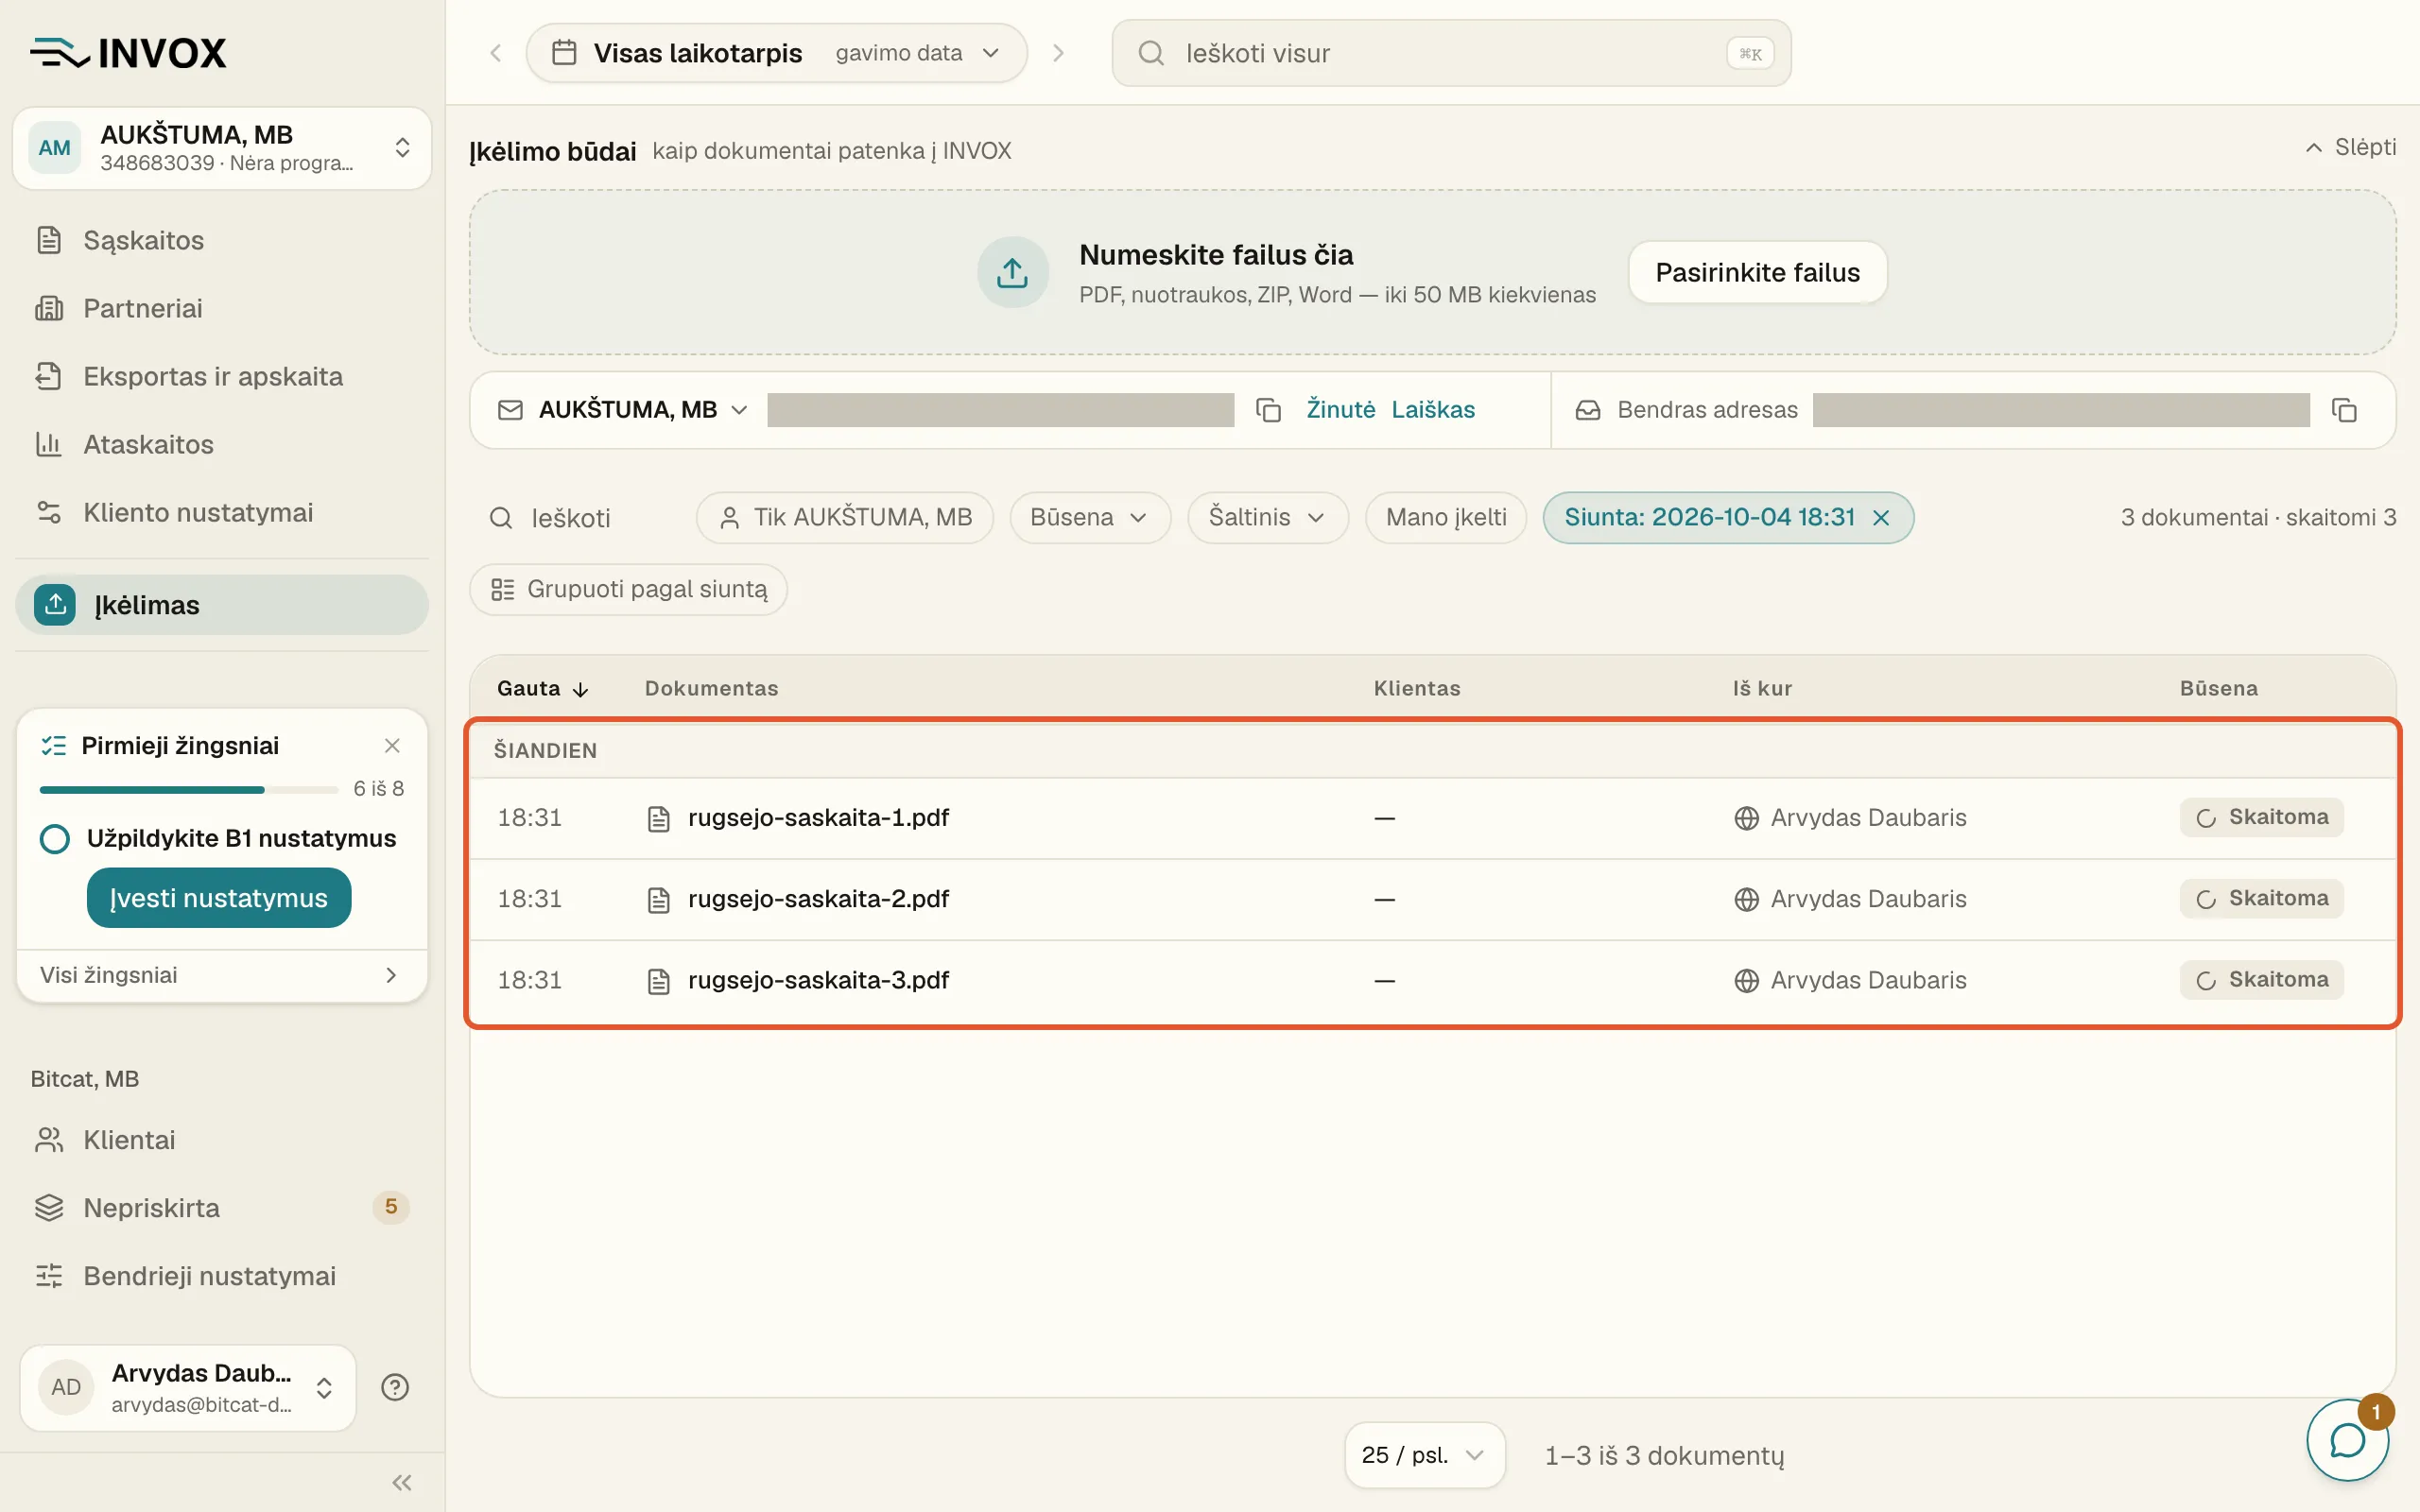Image resolution: width=2420 pixels, height=1512 pixels.
Task: Toggle Tik AUKŠTUMA, MB filter
Action: (845, 518)
